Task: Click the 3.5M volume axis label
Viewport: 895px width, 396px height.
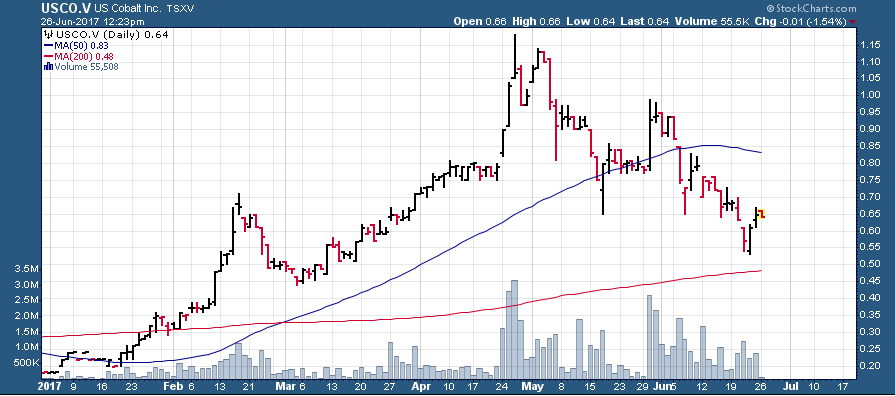Action: point(27,268)
